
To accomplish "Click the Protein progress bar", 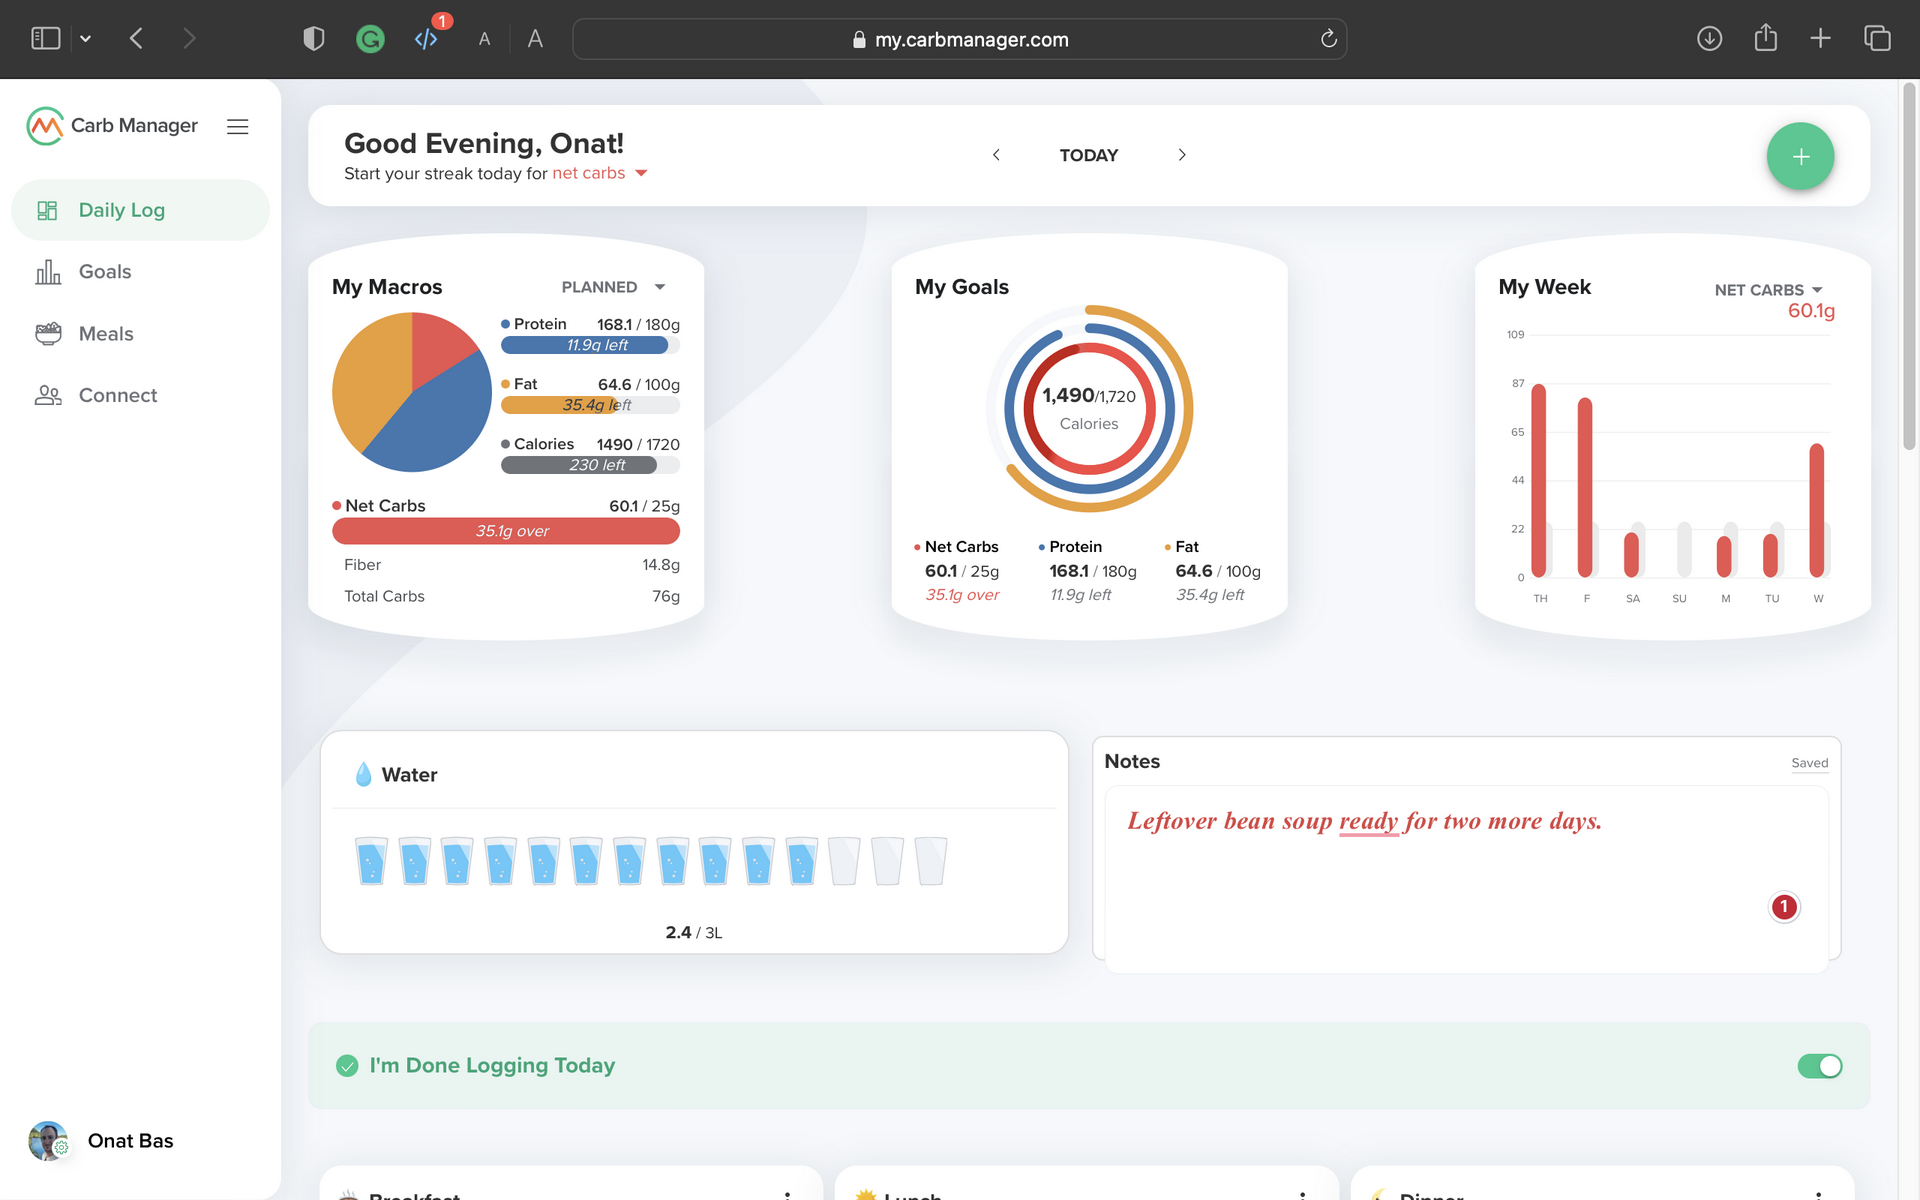I will pos(590,345).
